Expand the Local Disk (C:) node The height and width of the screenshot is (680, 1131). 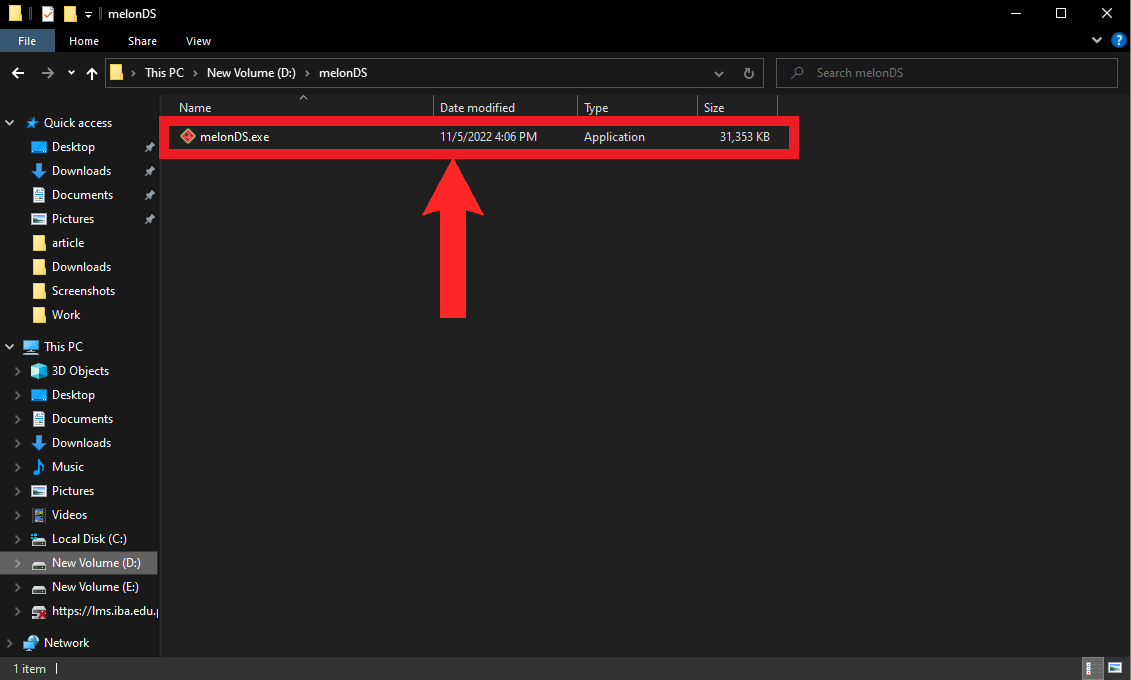(17, 539)
